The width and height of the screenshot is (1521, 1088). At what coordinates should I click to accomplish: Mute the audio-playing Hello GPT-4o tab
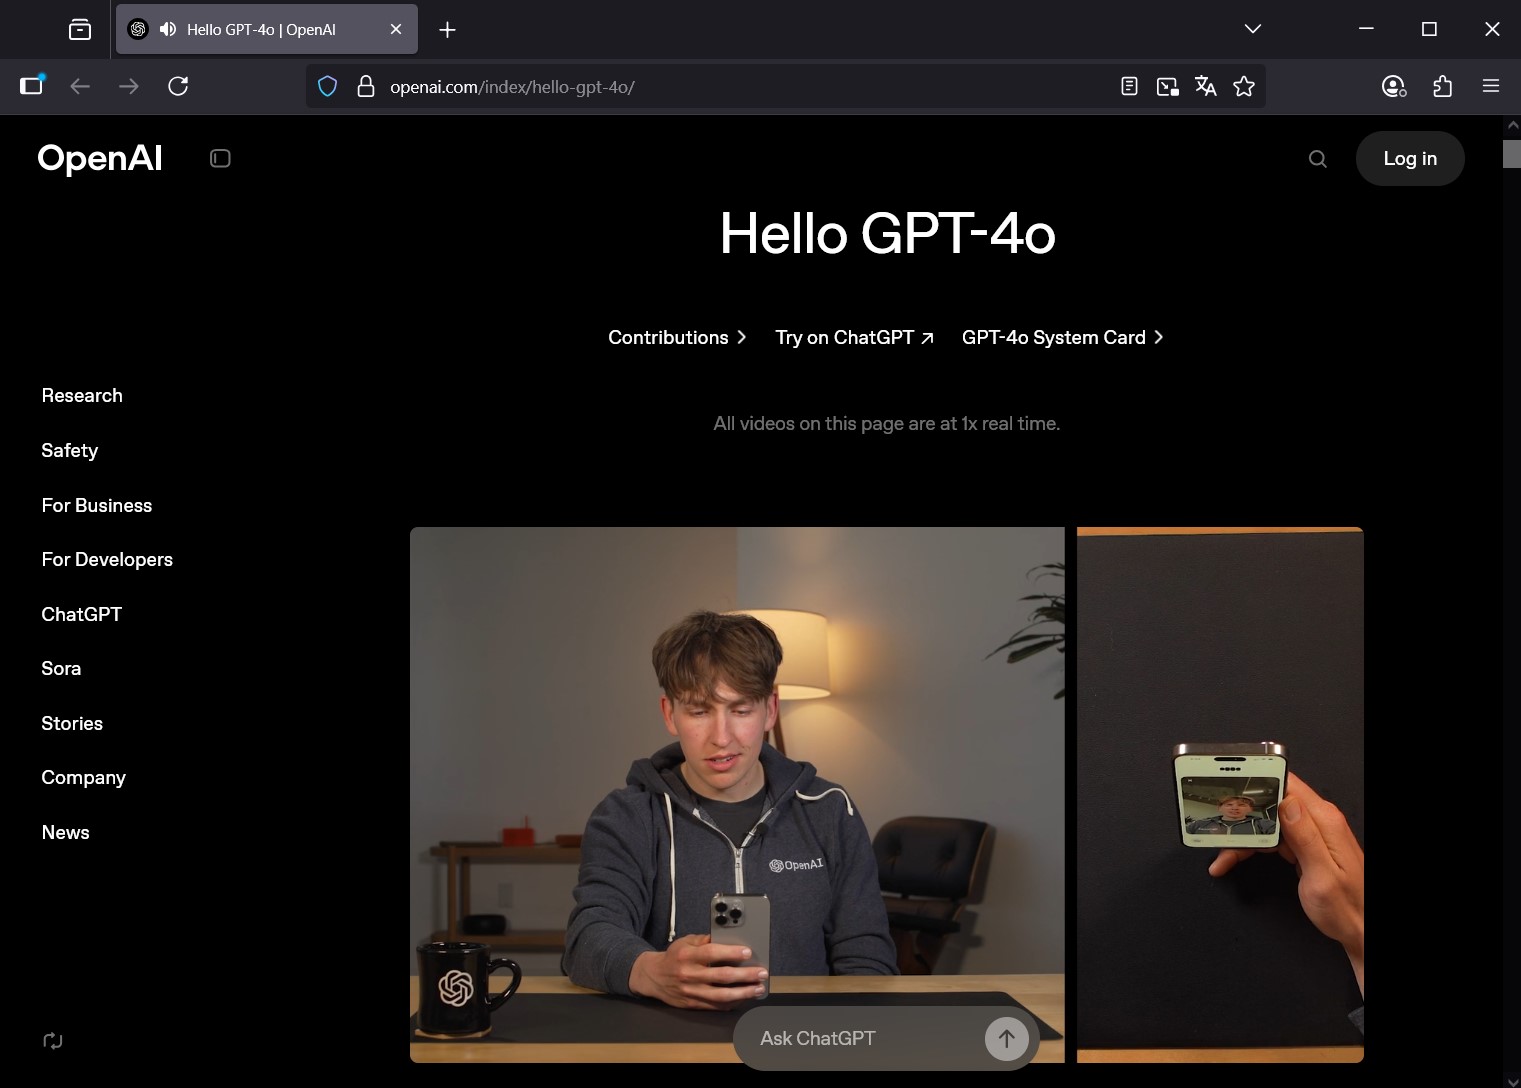pyautogui.click(x=167, y=30)
